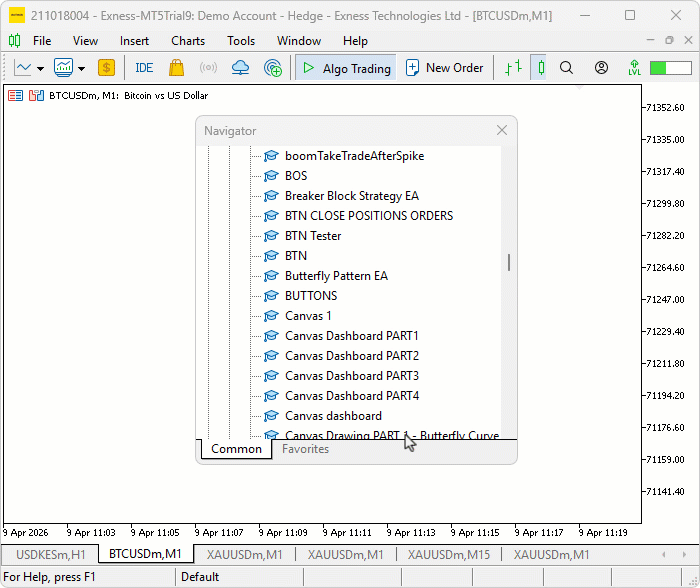Select the Common tab in Navigator

236,449
